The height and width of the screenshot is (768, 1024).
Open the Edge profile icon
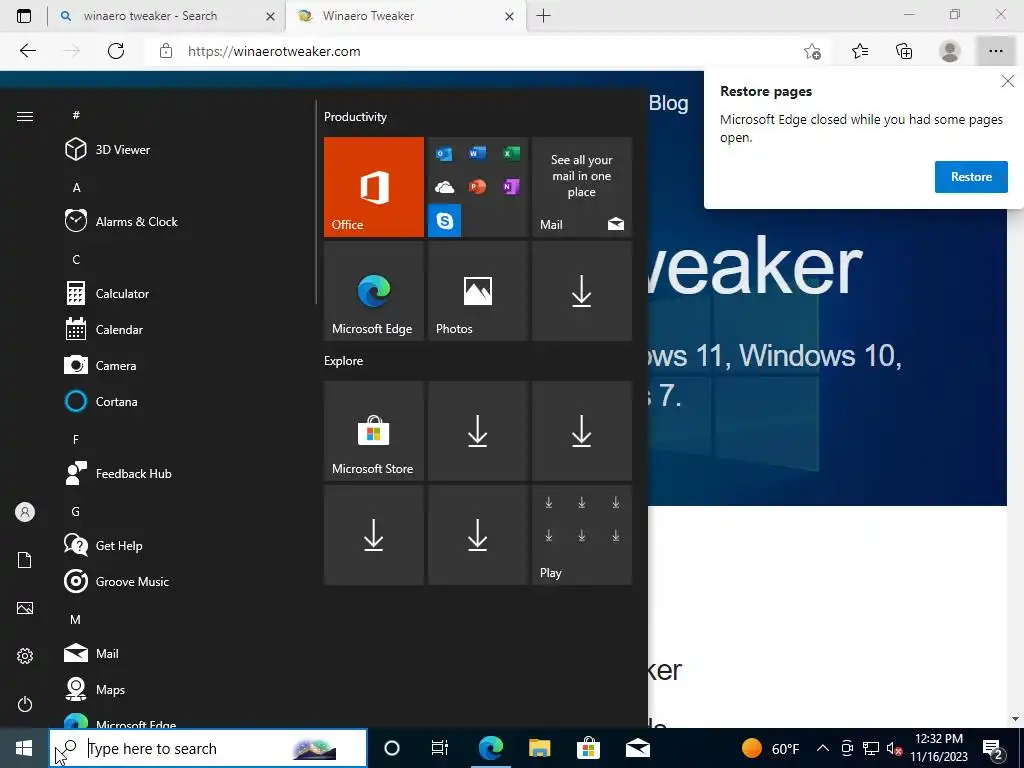(x=950, y=51)
